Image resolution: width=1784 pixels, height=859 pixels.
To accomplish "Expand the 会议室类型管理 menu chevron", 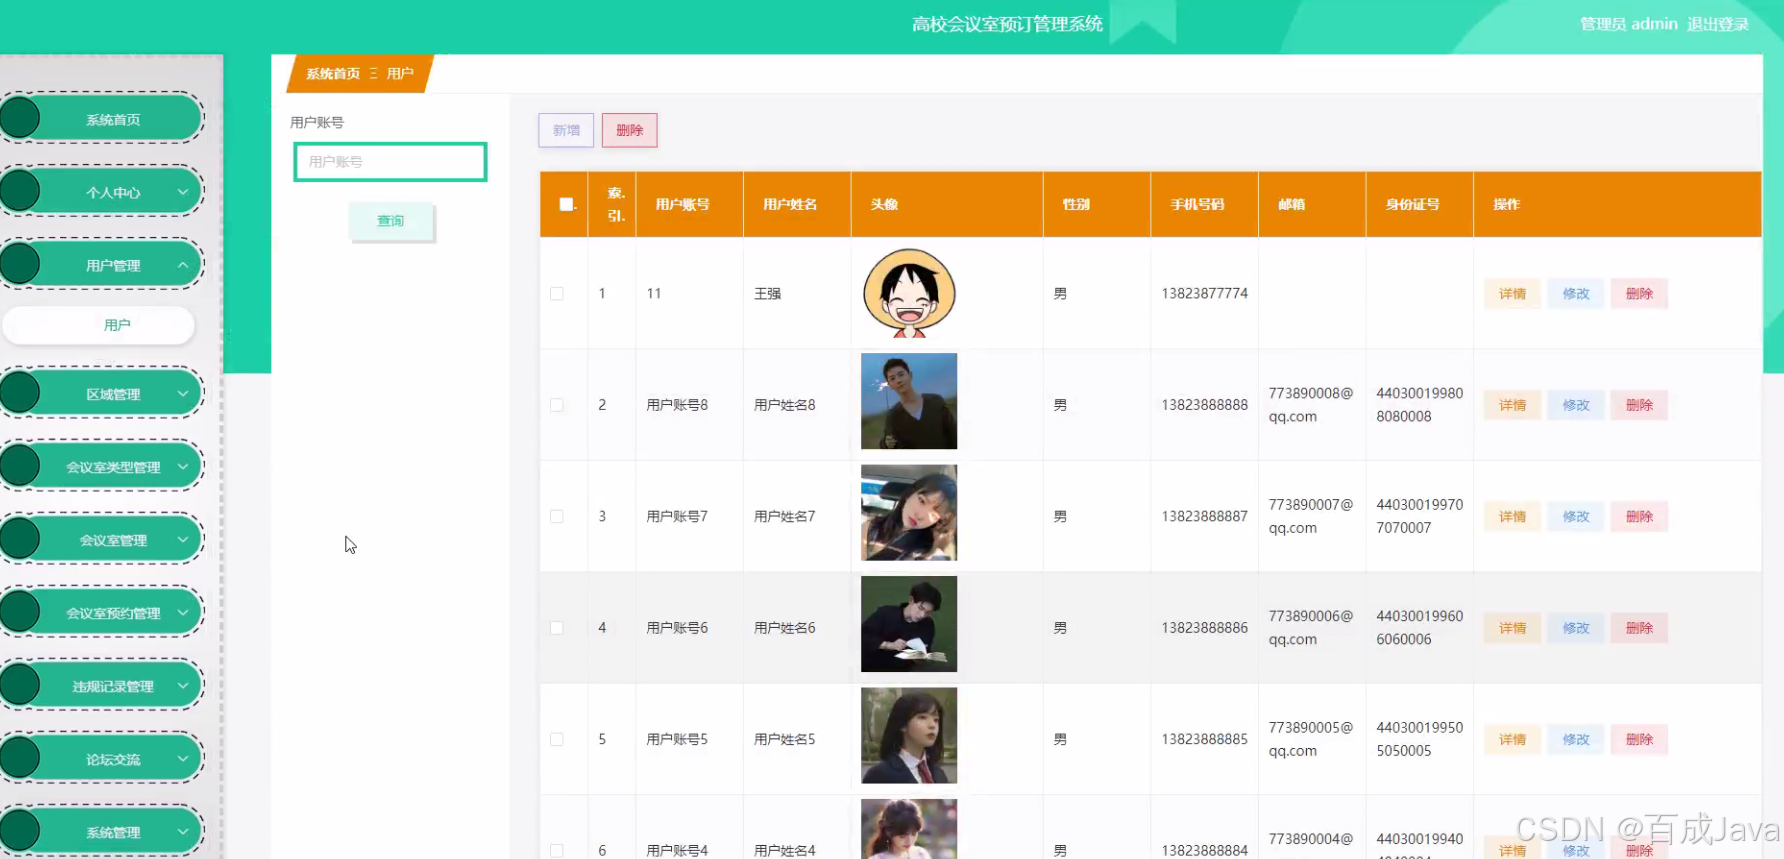I will pos(183,467).
